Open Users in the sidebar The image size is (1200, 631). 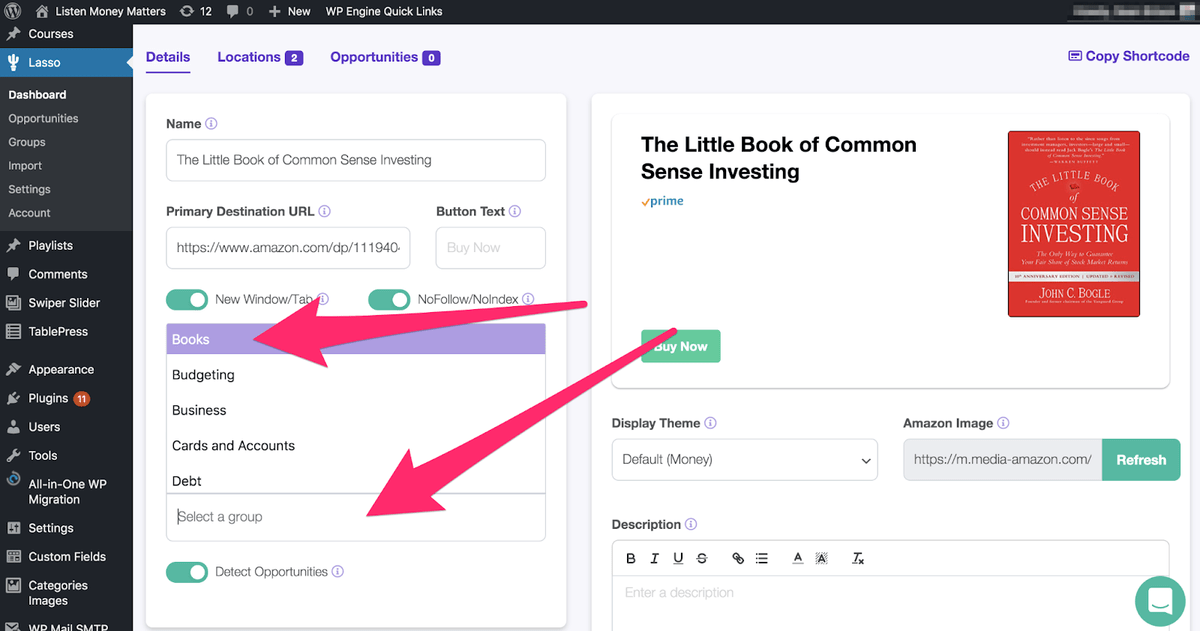click(x=44, y=427)
